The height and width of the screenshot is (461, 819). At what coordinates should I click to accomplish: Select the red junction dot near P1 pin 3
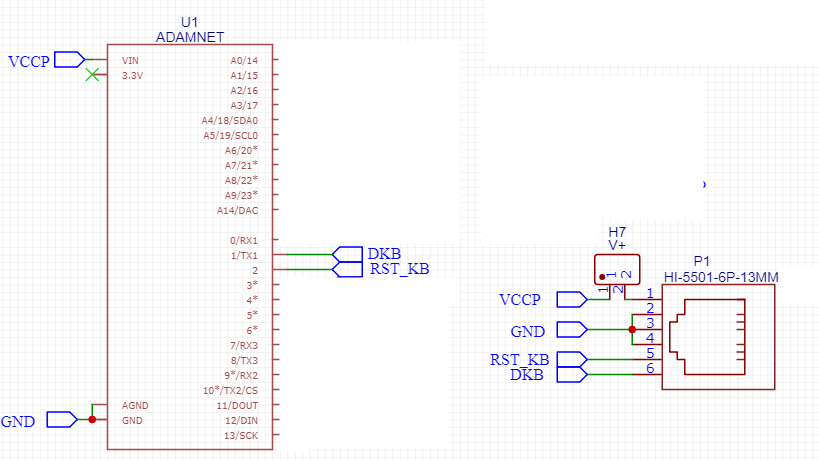point(632,329)
